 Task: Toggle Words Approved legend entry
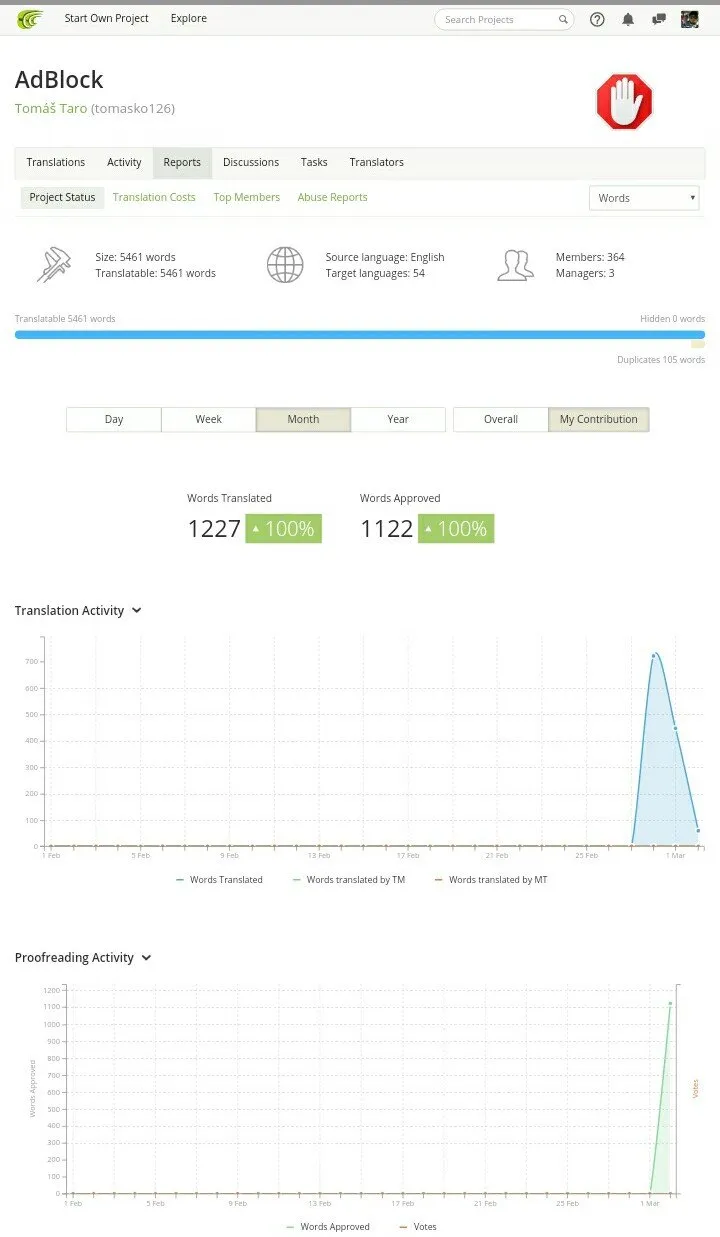click(328, 1227)
